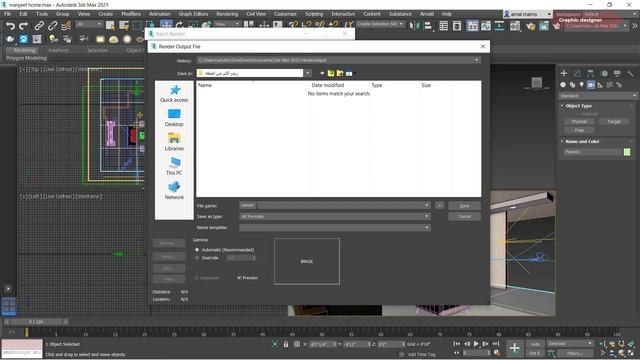
Task: Select the Unlink Selection tool
Action: (x=53, y=26)
